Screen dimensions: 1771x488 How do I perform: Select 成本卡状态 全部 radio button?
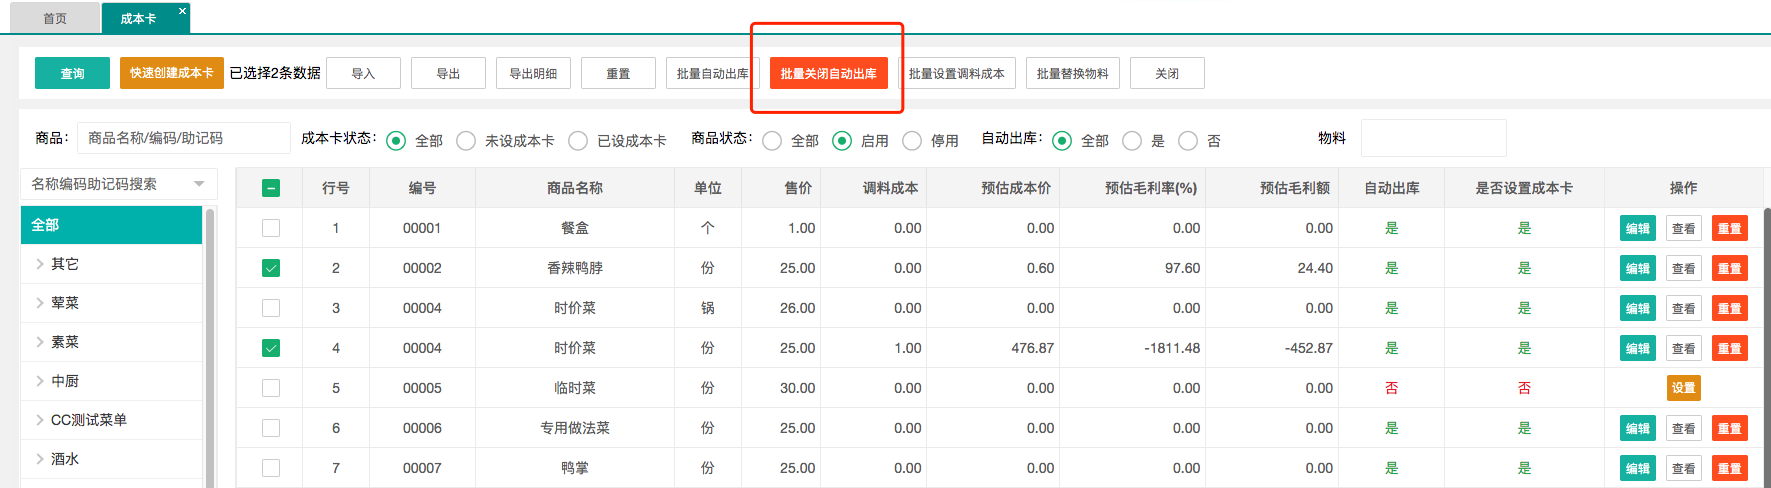pos(396,141)
